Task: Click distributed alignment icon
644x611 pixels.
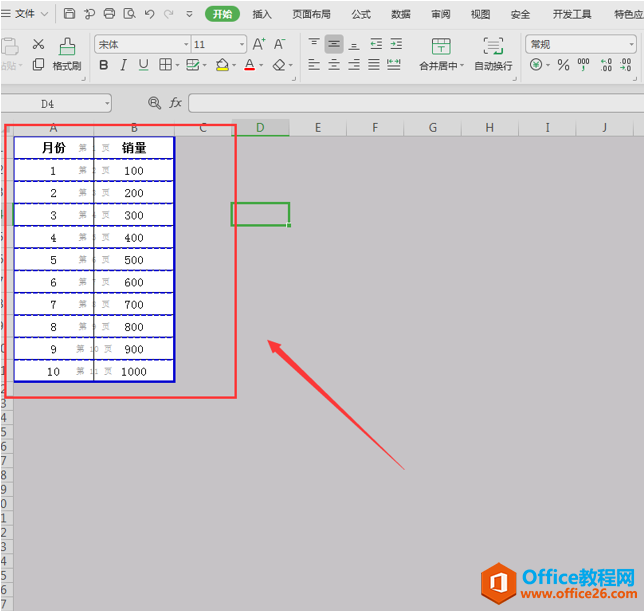Action: (394, 64)
